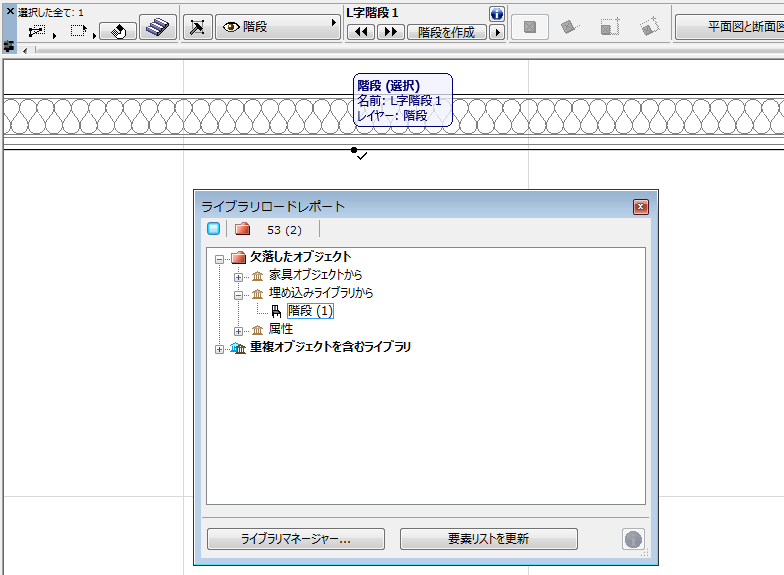Go to previous stair with rewind arrows
Image resolution: width=784 pixels, height=575 pixels.
pos(361,32)
